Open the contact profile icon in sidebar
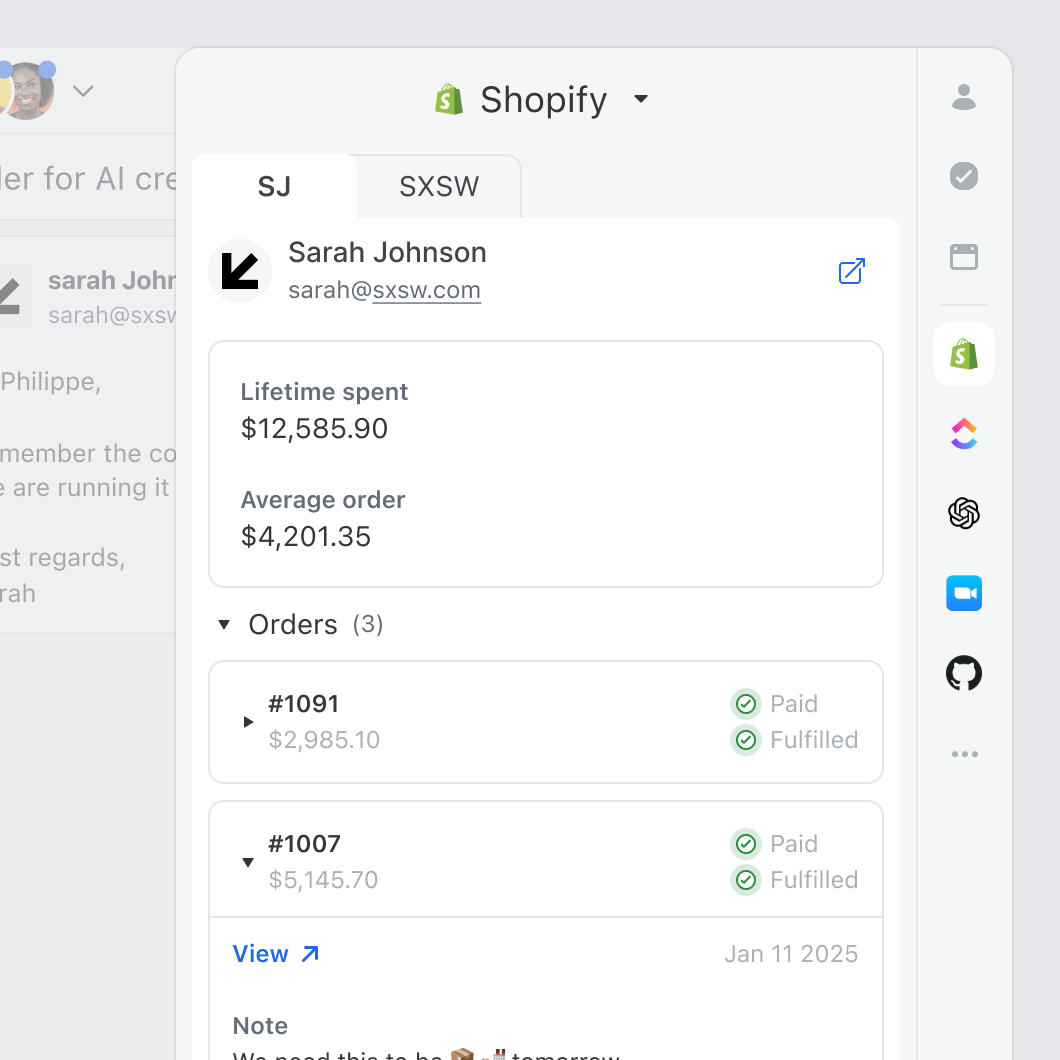 point(964,97)
